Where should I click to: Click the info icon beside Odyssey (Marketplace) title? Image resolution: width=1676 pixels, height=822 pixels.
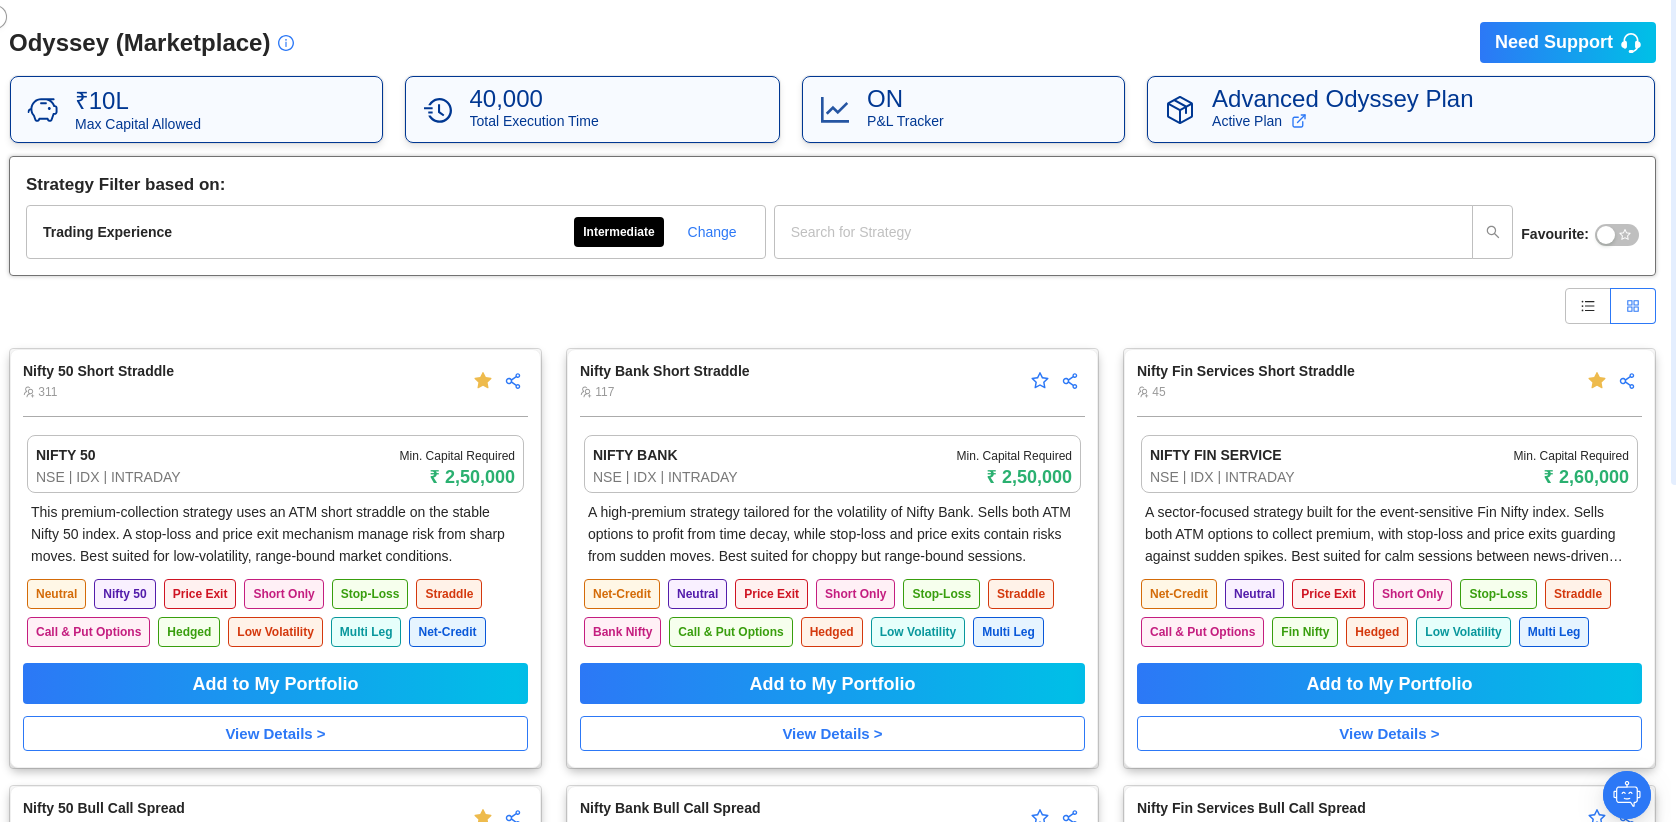point(286,43)
